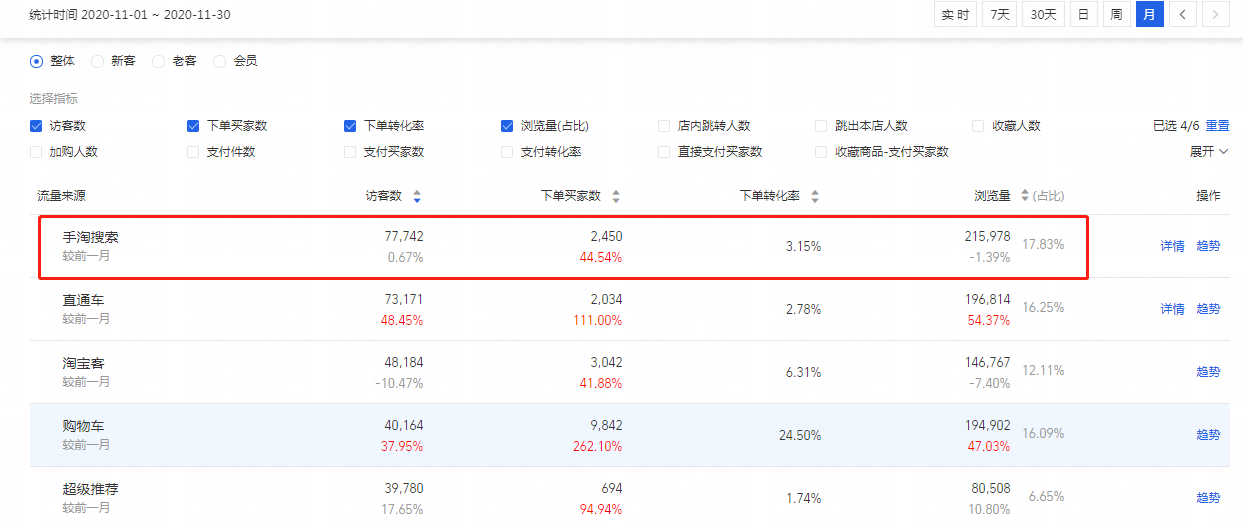
Task: Click page views value 80,508
Action: pyautogui.click(x=989, y=489)
